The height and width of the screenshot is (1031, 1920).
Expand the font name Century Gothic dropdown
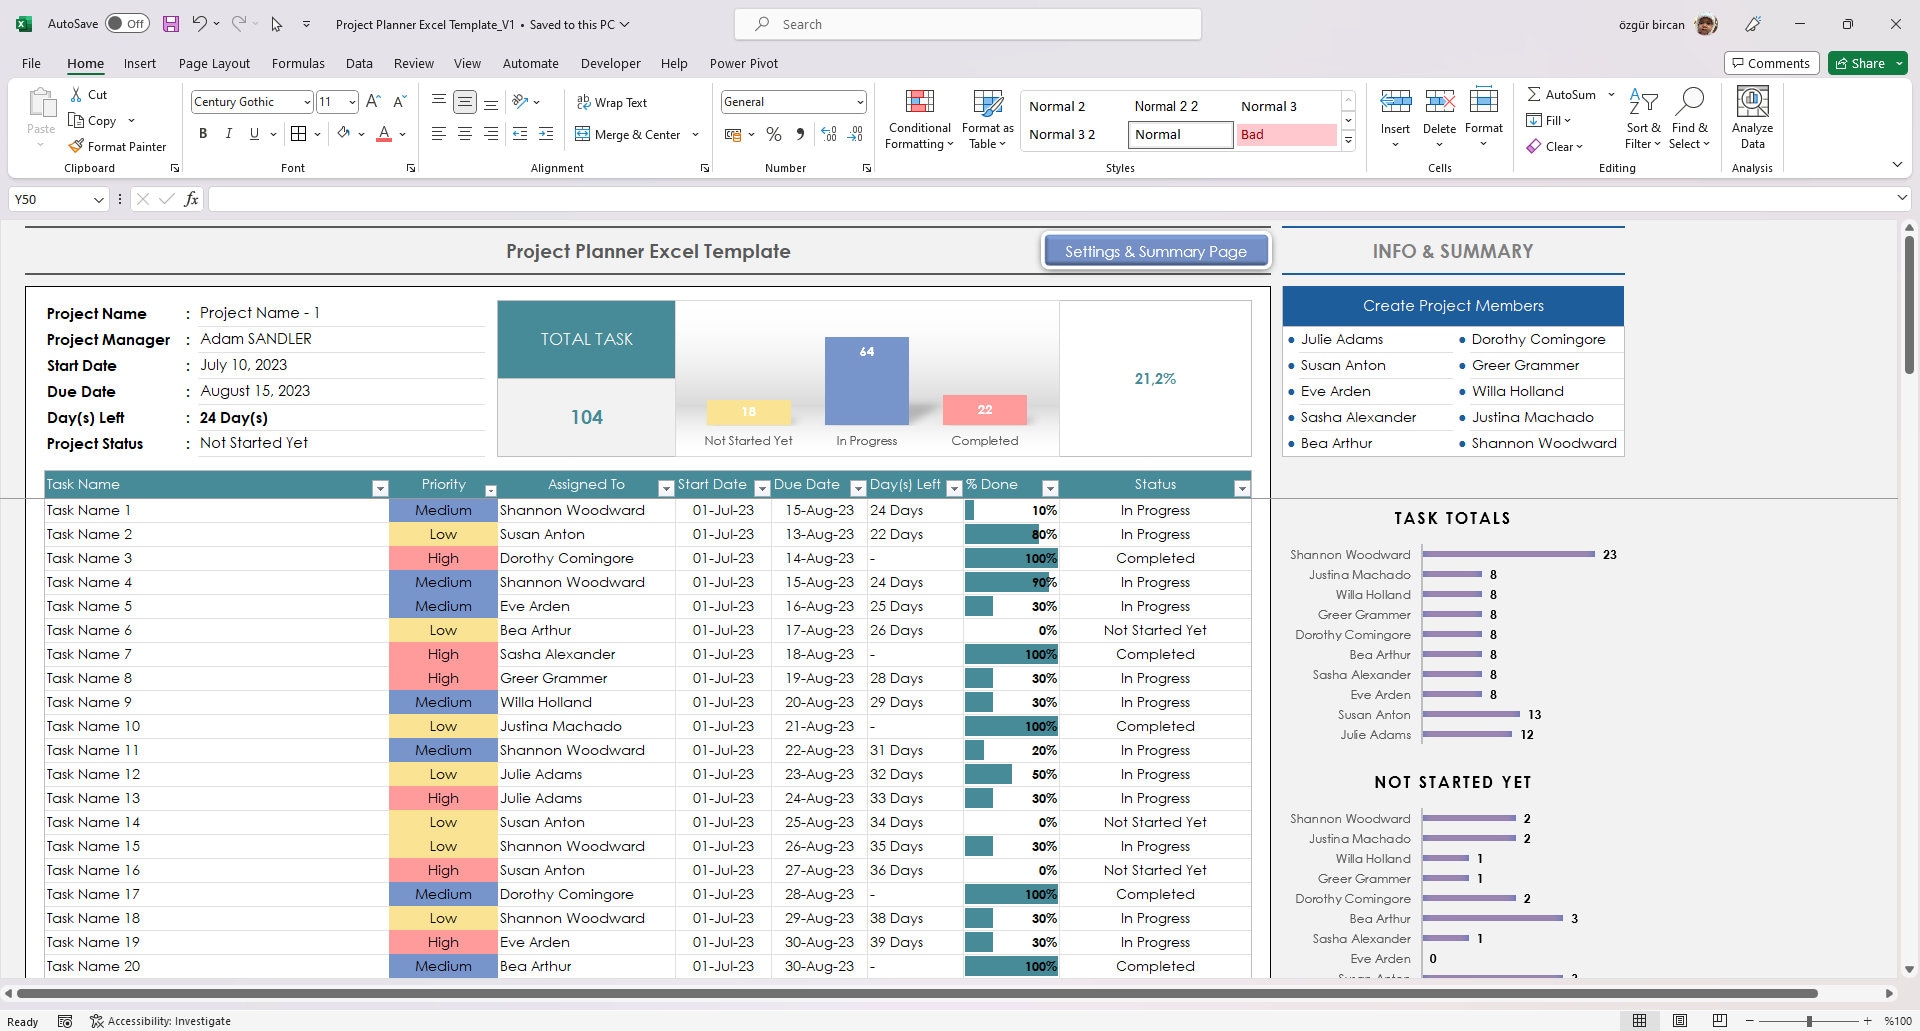click(x=306, y=102)
